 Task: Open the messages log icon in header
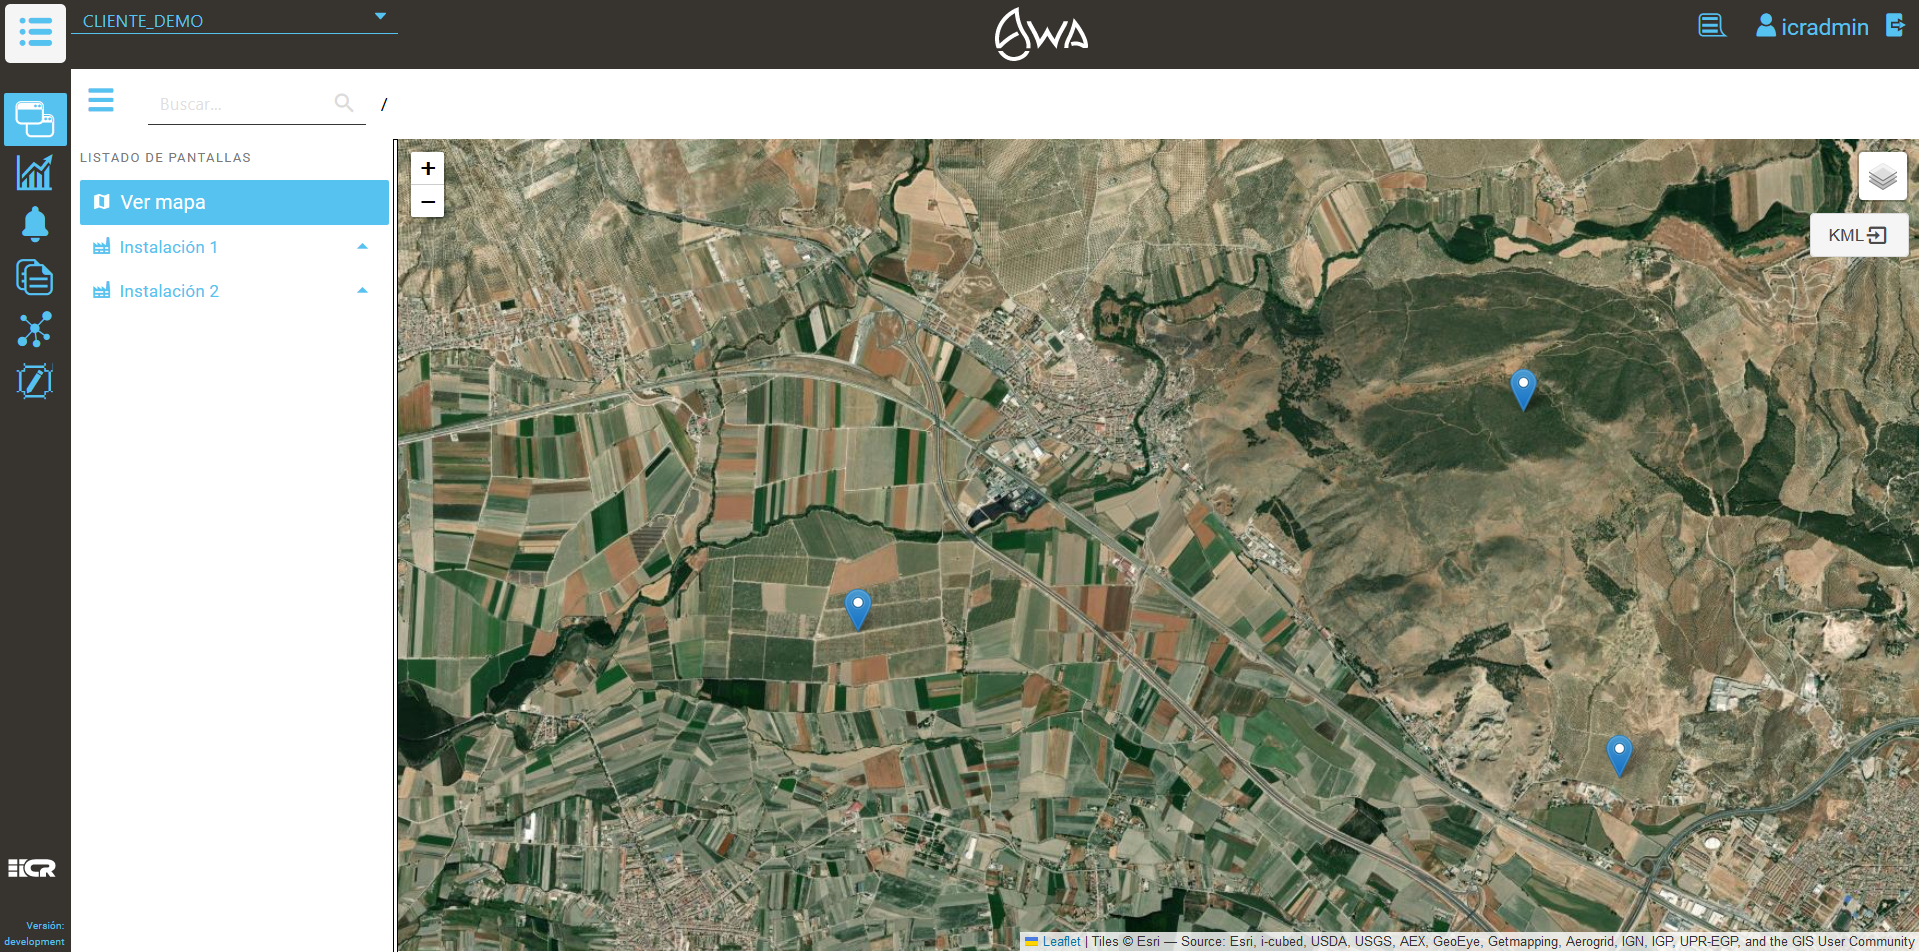(x=1712, y=26)
